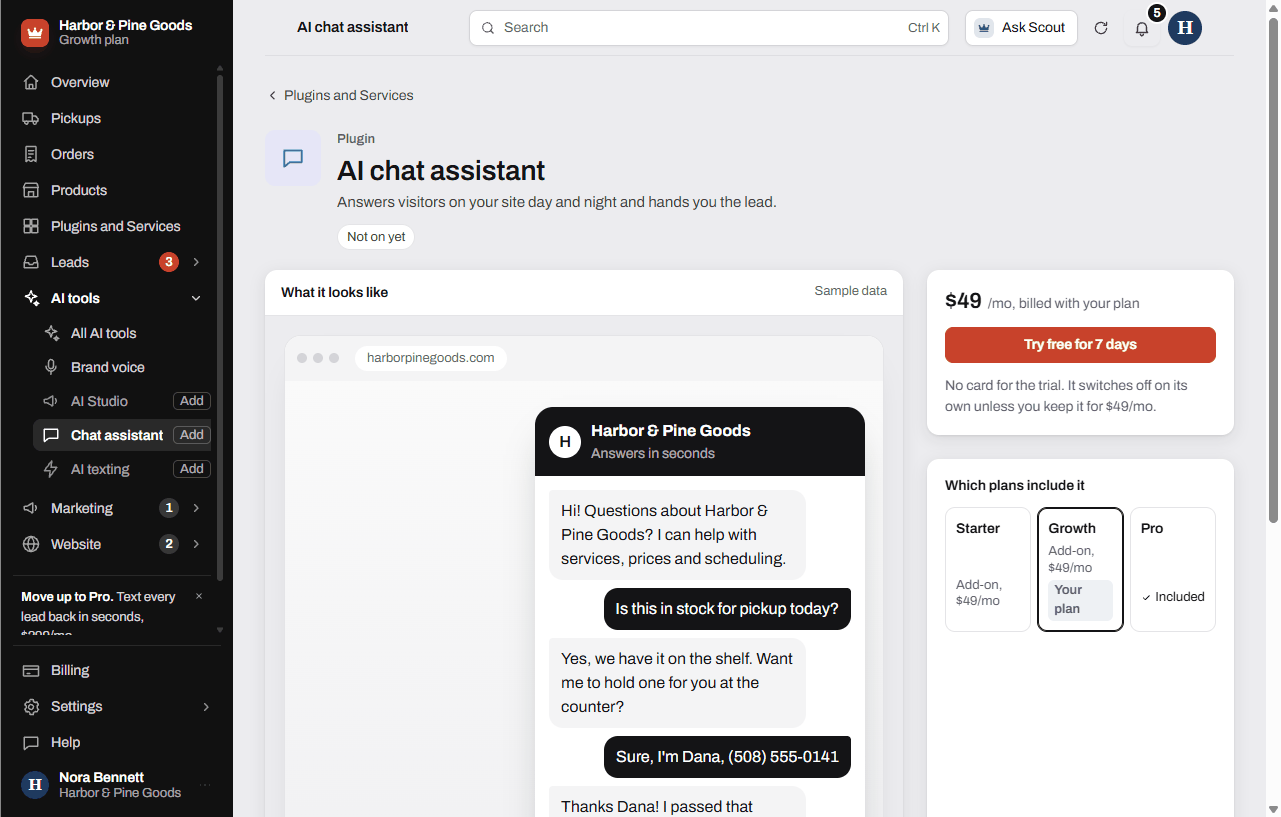Click the sparkle icon beside All AI tools
Viewport: 1281px width, 817px height.
(x=51, y=333)
